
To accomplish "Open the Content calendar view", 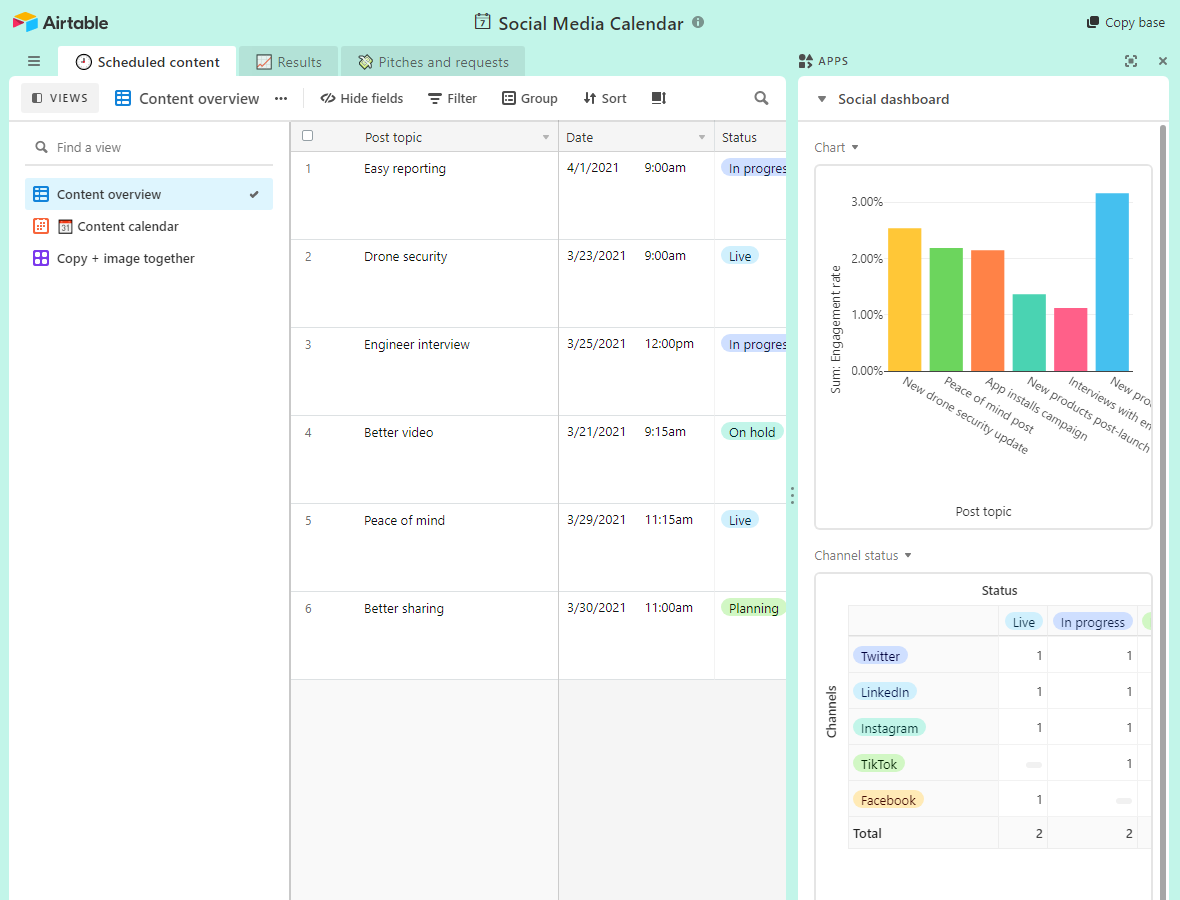I will click(x=149, y=226).
